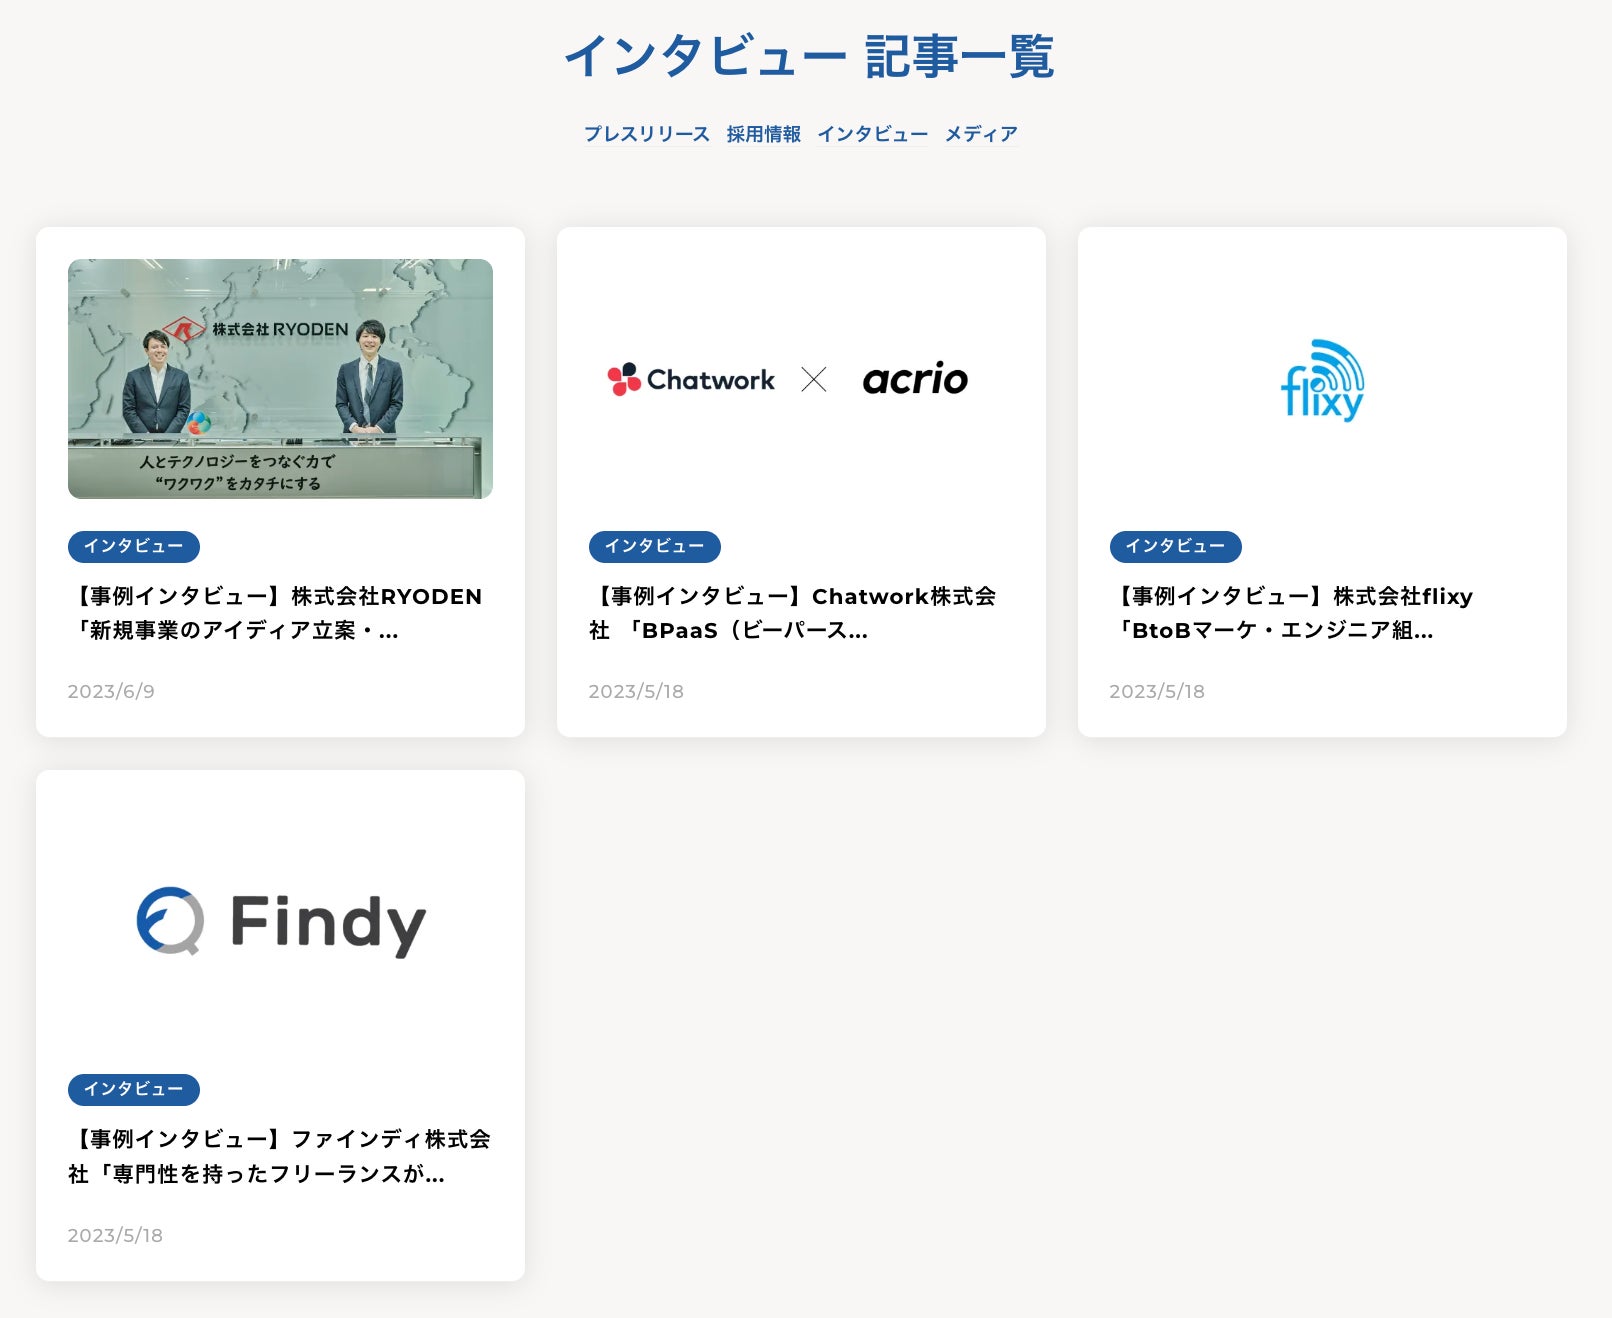The width and height of the screenshot is (1612, 1318).
Task: Go to the 採用情報 category
Action: coord(764,134)
